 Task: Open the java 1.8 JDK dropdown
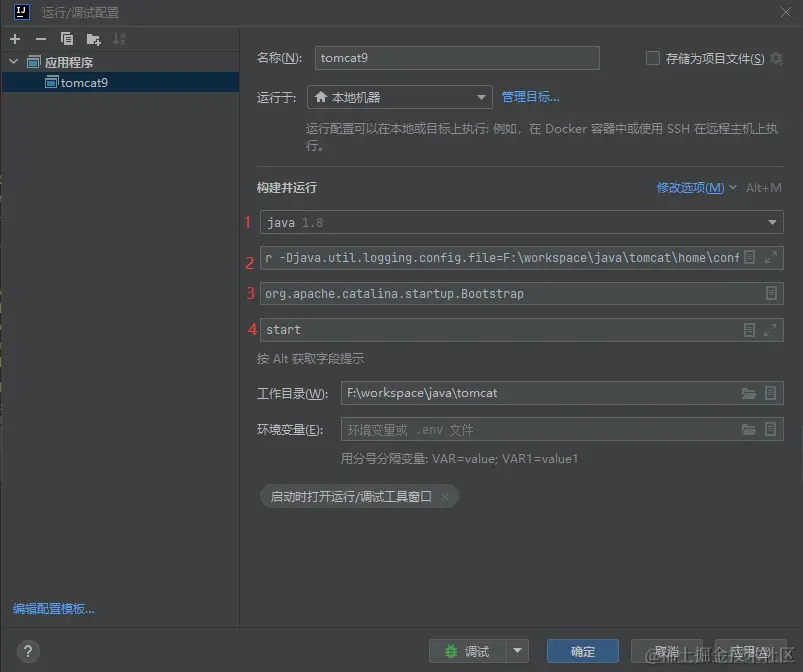(521, 222)
